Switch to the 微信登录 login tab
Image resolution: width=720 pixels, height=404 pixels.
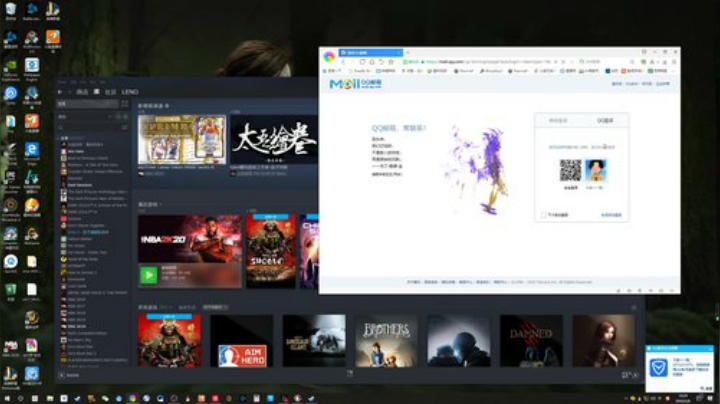558,121
